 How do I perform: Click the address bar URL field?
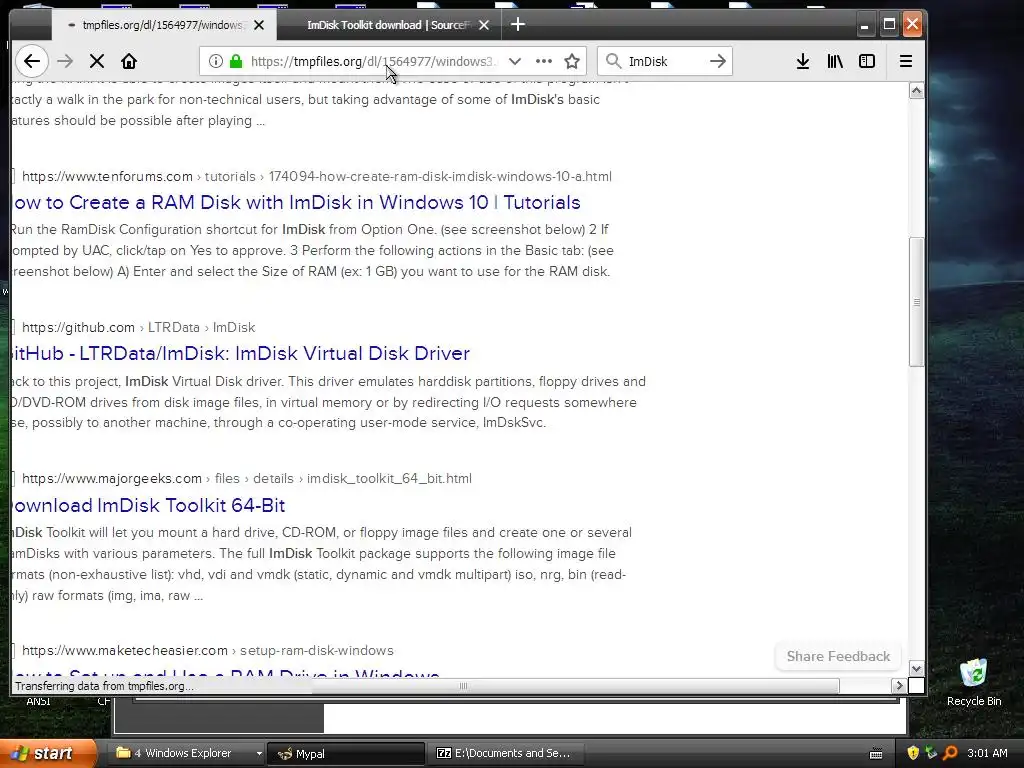(373, 61)
